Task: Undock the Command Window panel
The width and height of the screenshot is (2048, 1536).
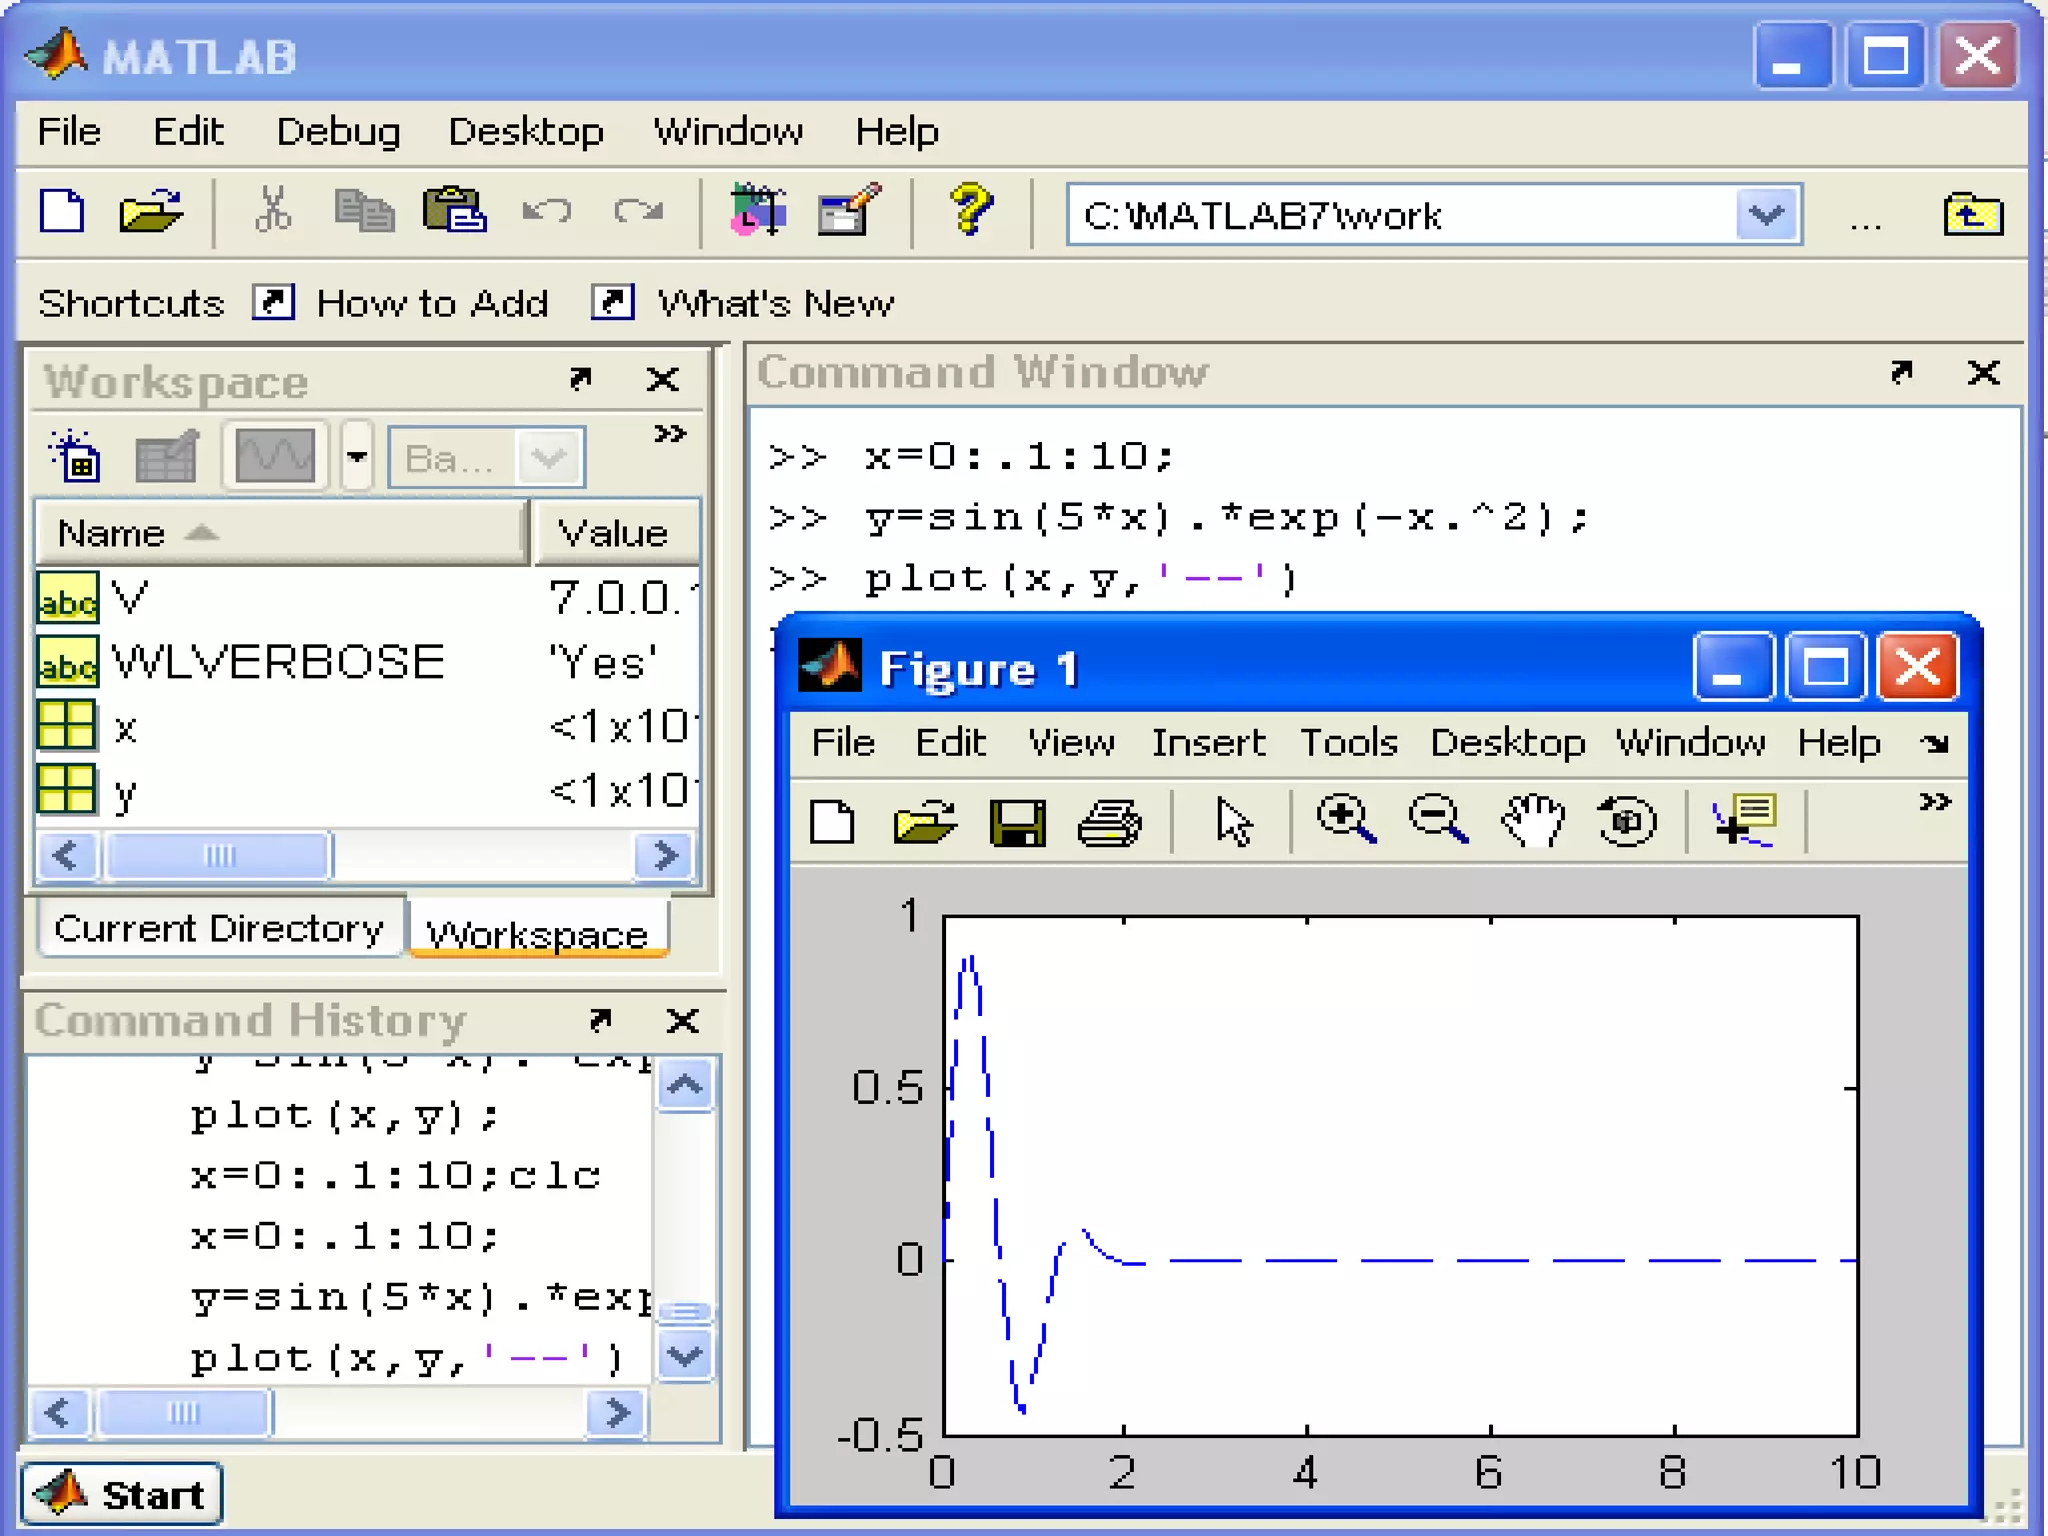Action: pos(1901,373)
